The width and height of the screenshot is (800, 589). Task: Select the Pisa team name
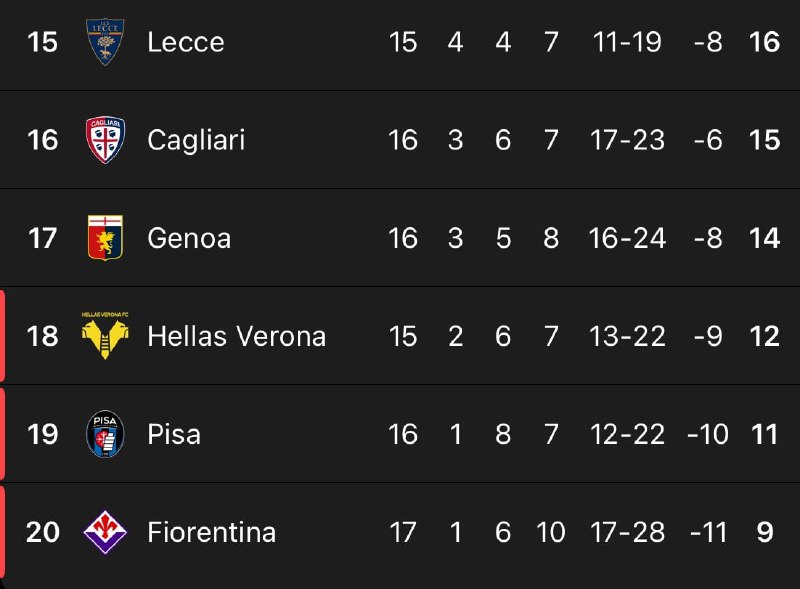tap(174, 434)
